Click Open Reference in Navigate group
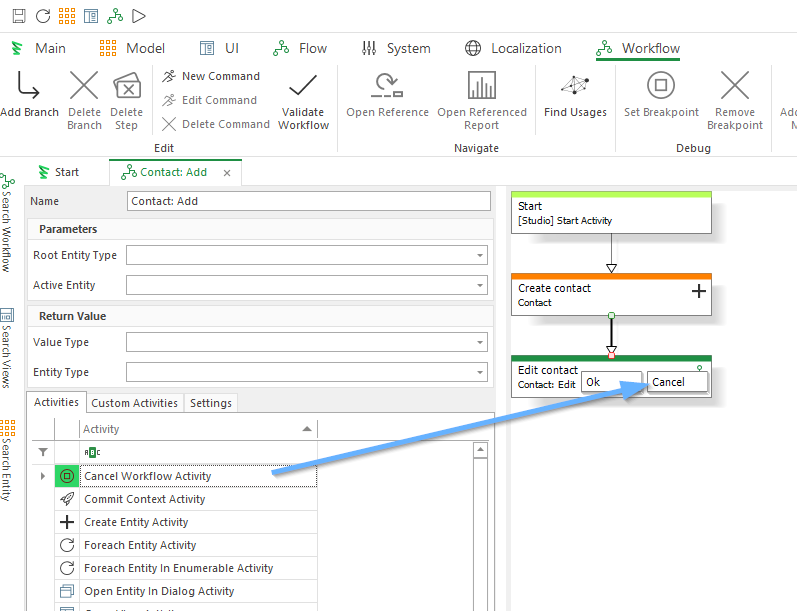The height and width of the screenshot is (611, 797). coord(387,95)
